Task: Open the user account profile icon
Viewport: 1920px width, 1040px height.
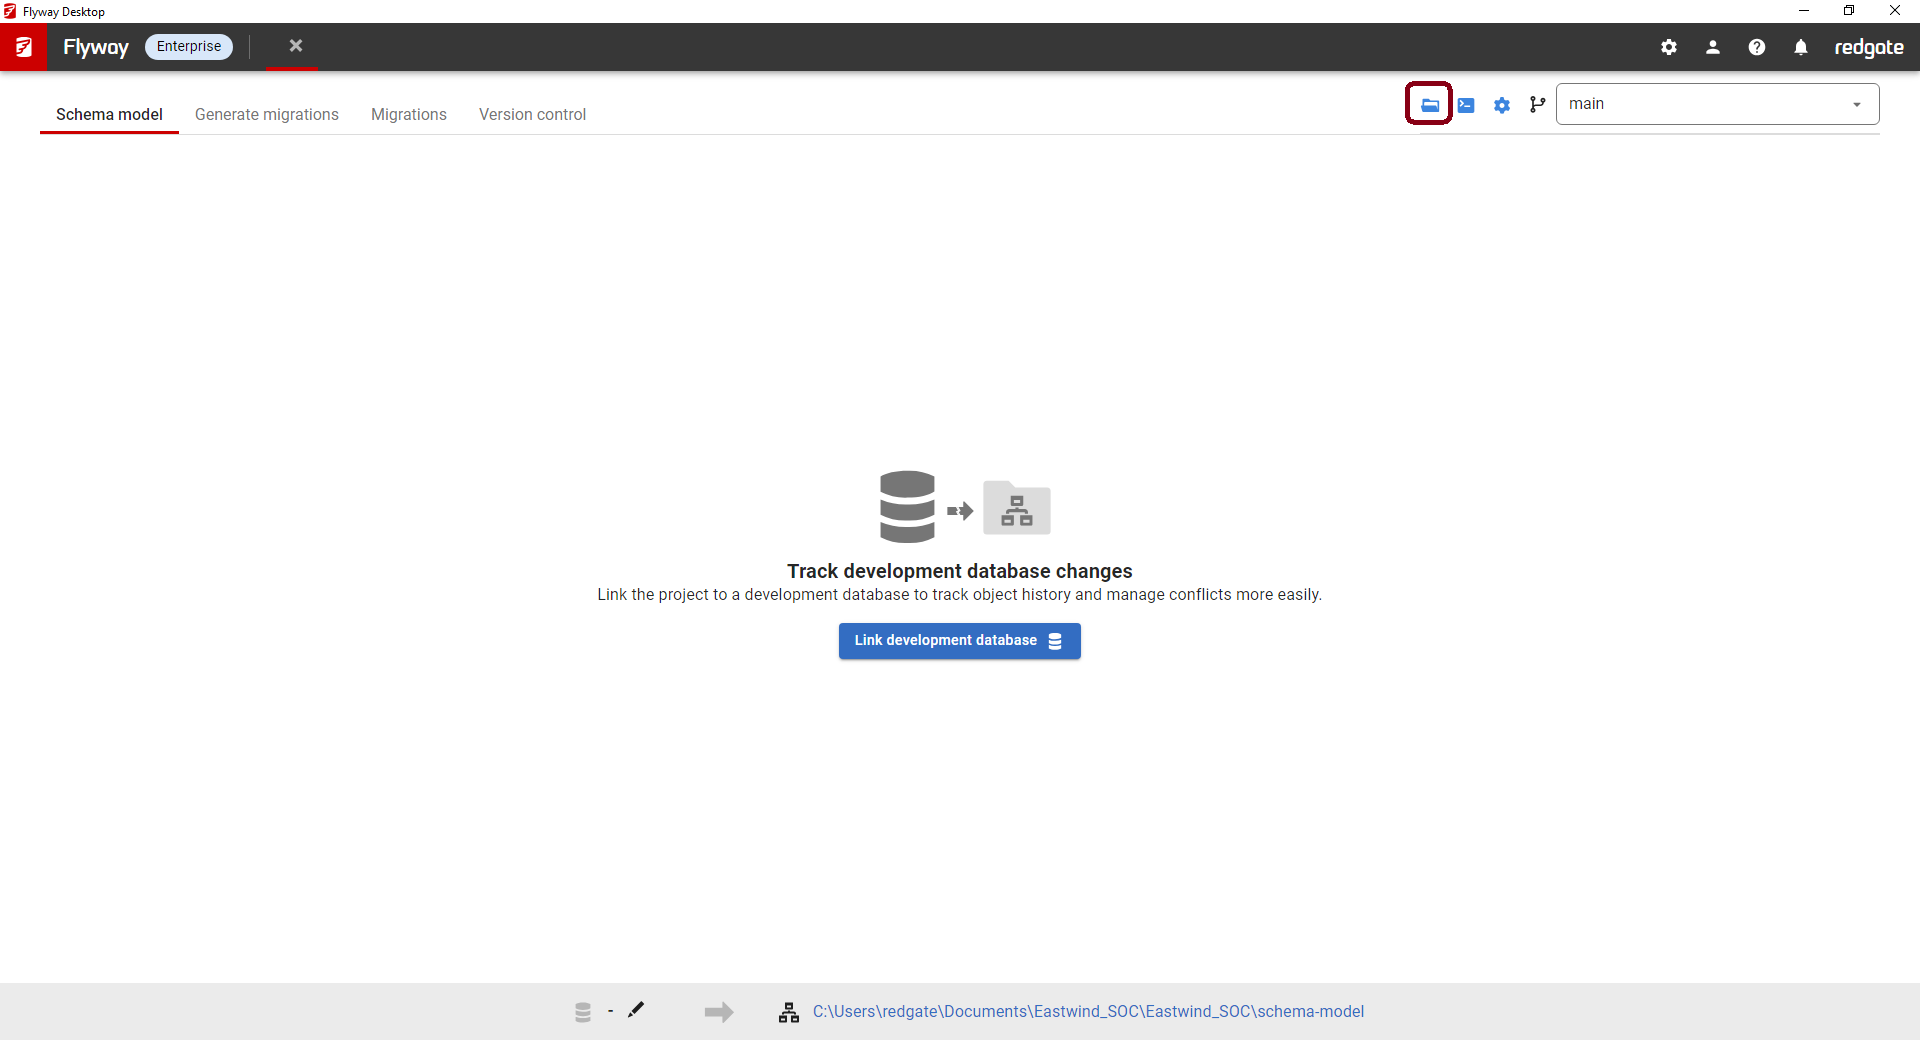Action: 1713,47
